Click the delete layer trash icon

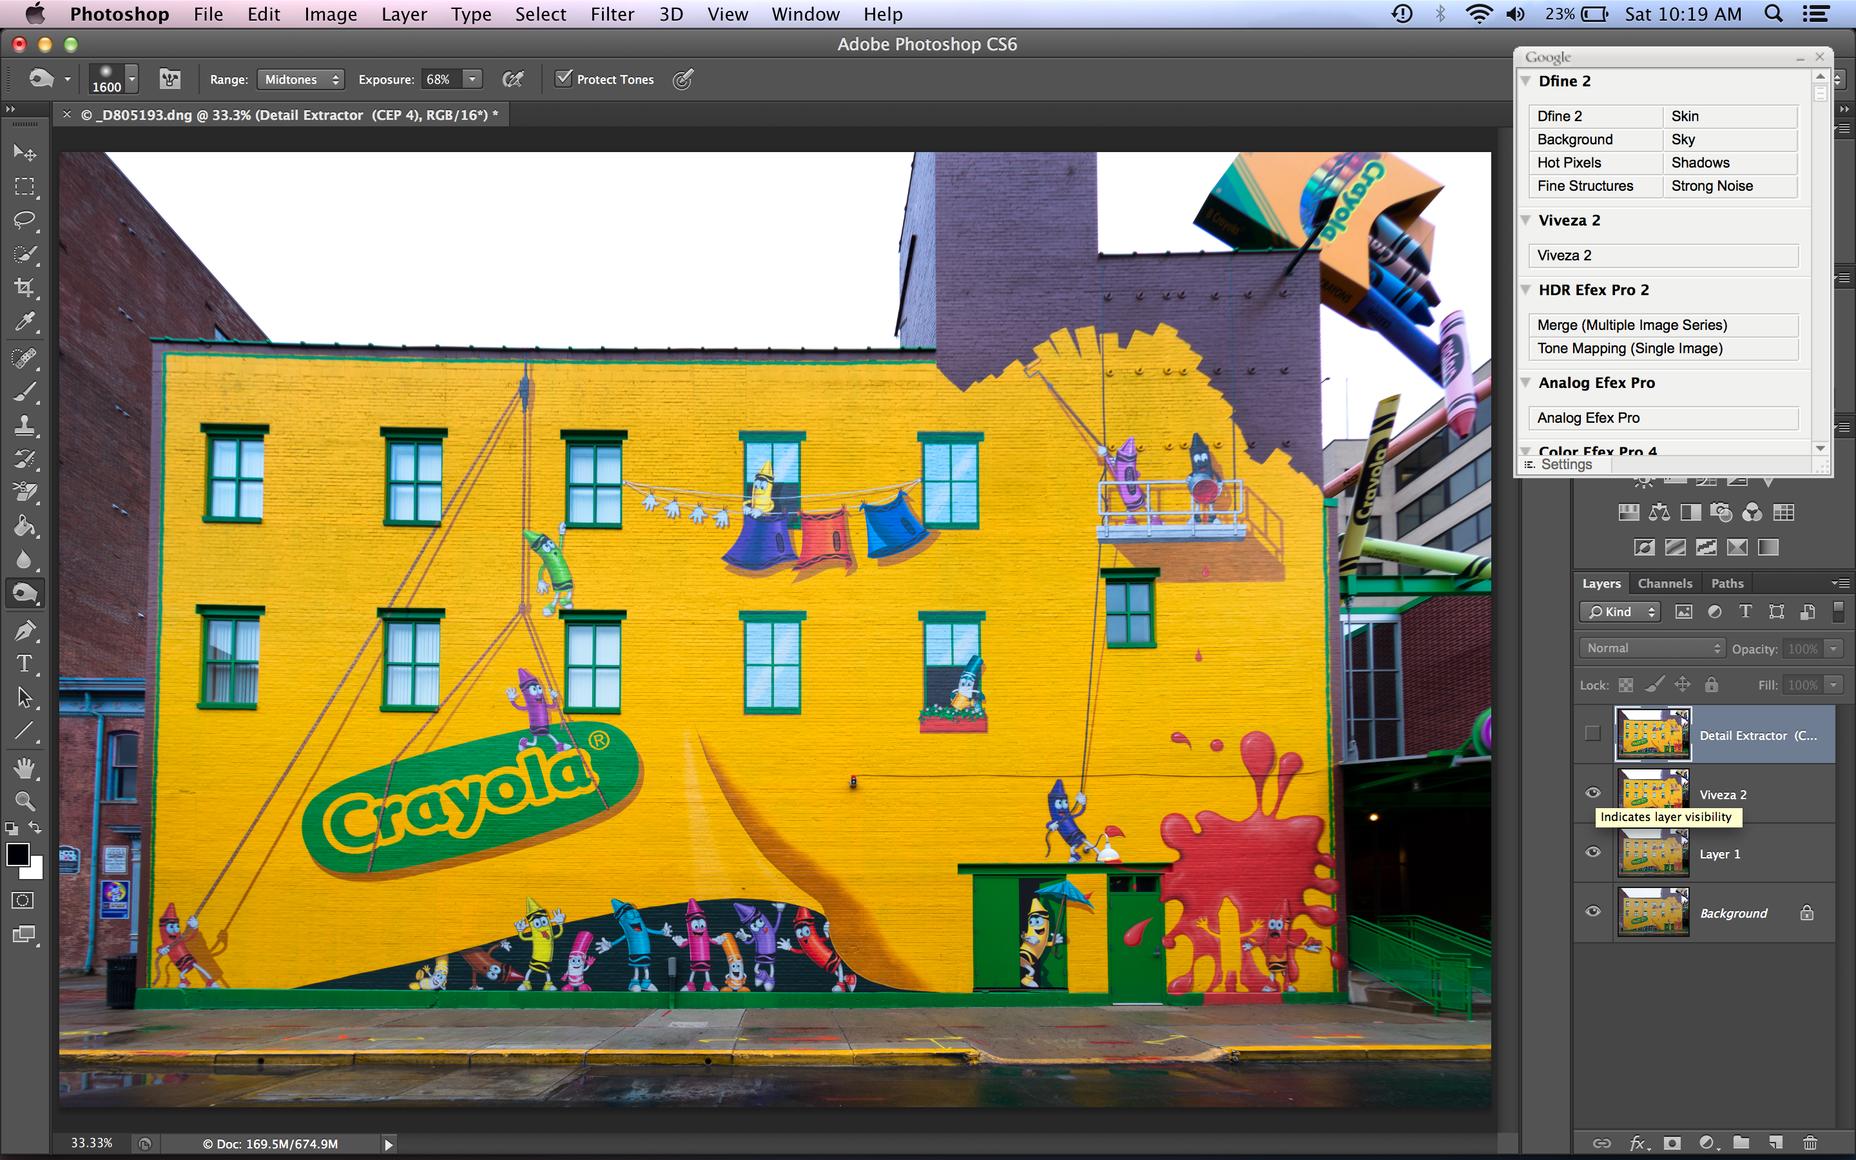pyautogui.click(x=1810, y=1142)
